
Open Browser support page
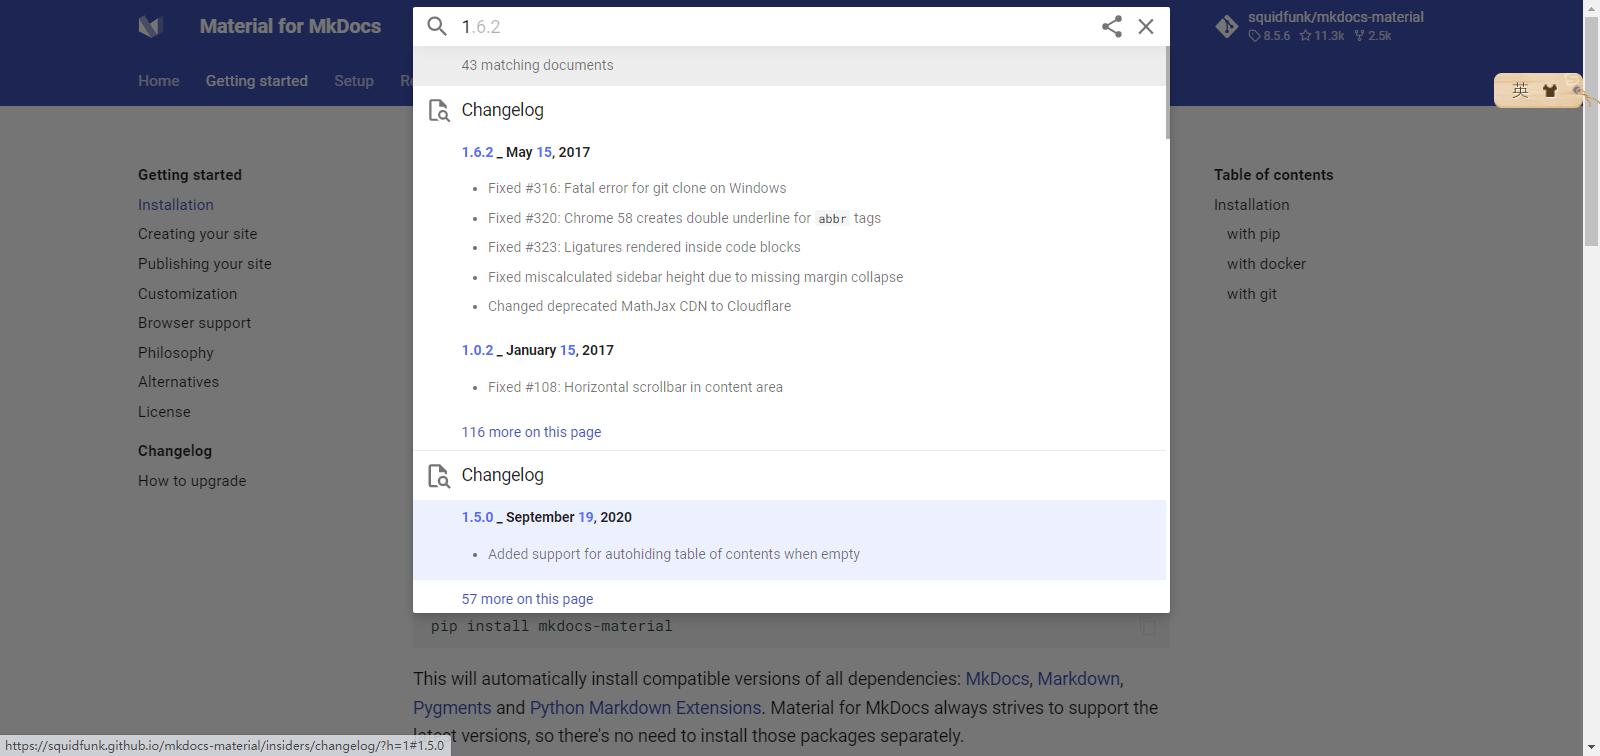click(x=195, y=323)
